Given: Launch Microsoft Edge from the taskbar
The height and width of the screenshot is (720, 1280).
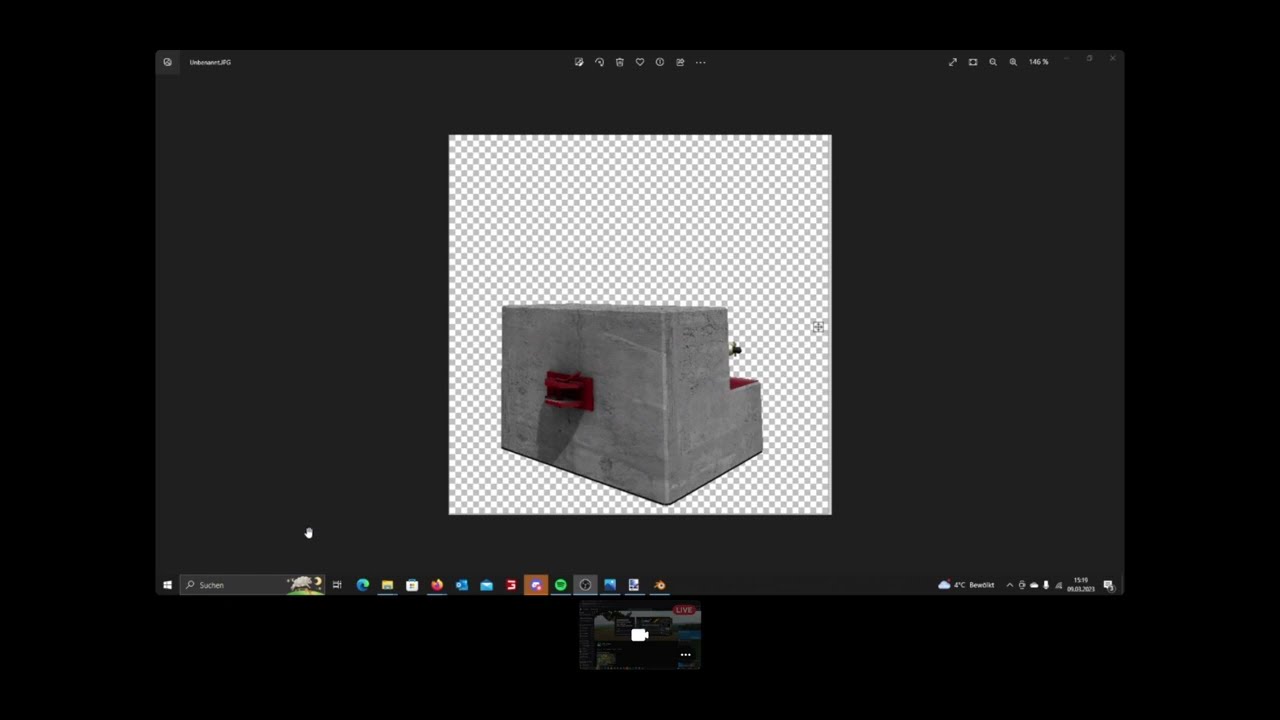Looking at the screenshot, I should [363, 585].
